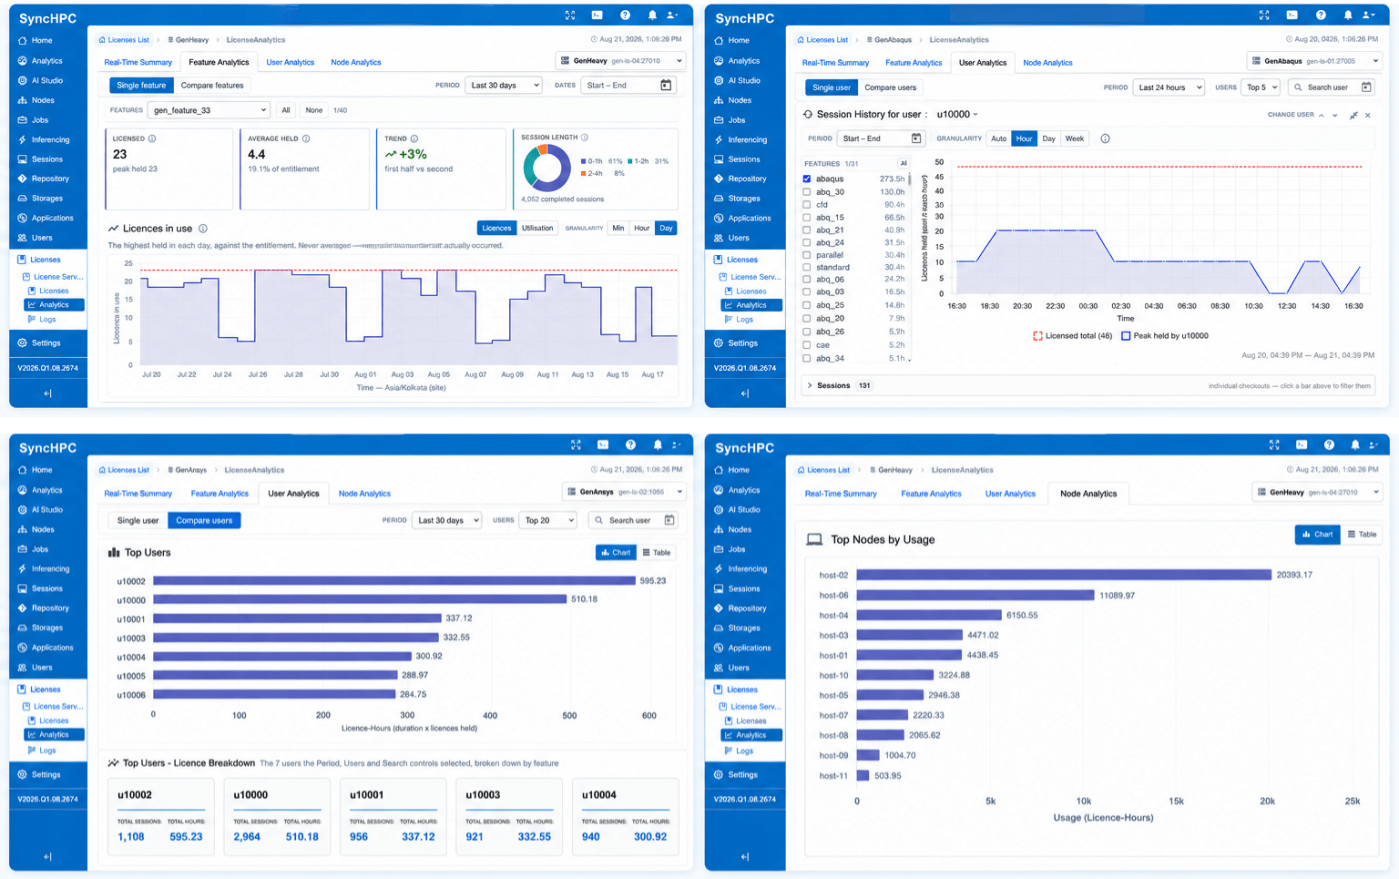Click the info icon beside Licences in use
Image resolution: width=1399 pixels, height=879 pixels.
(x=203, y=228)
